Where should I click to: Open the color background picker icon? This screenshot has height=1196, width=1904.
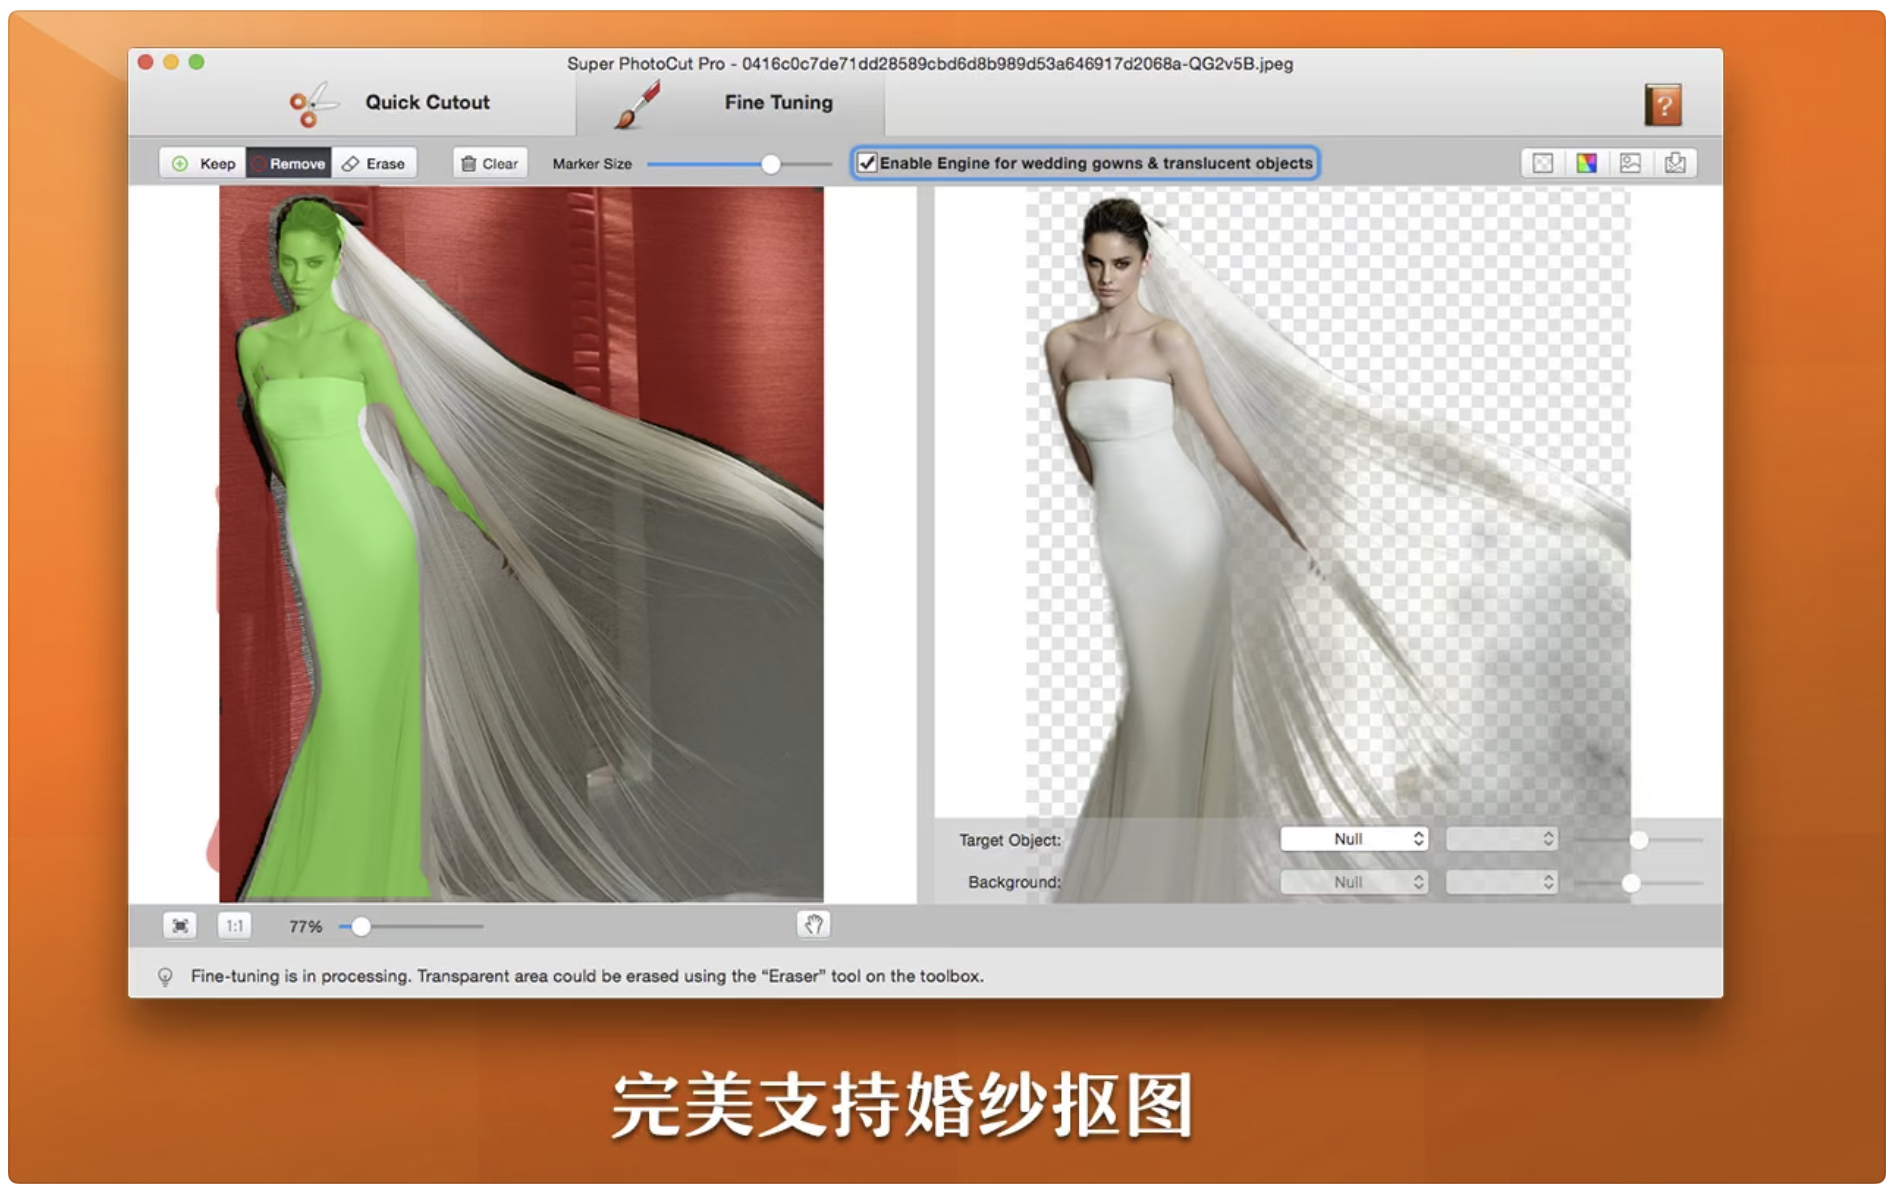pyautogui.click(x=1587, y=163)
